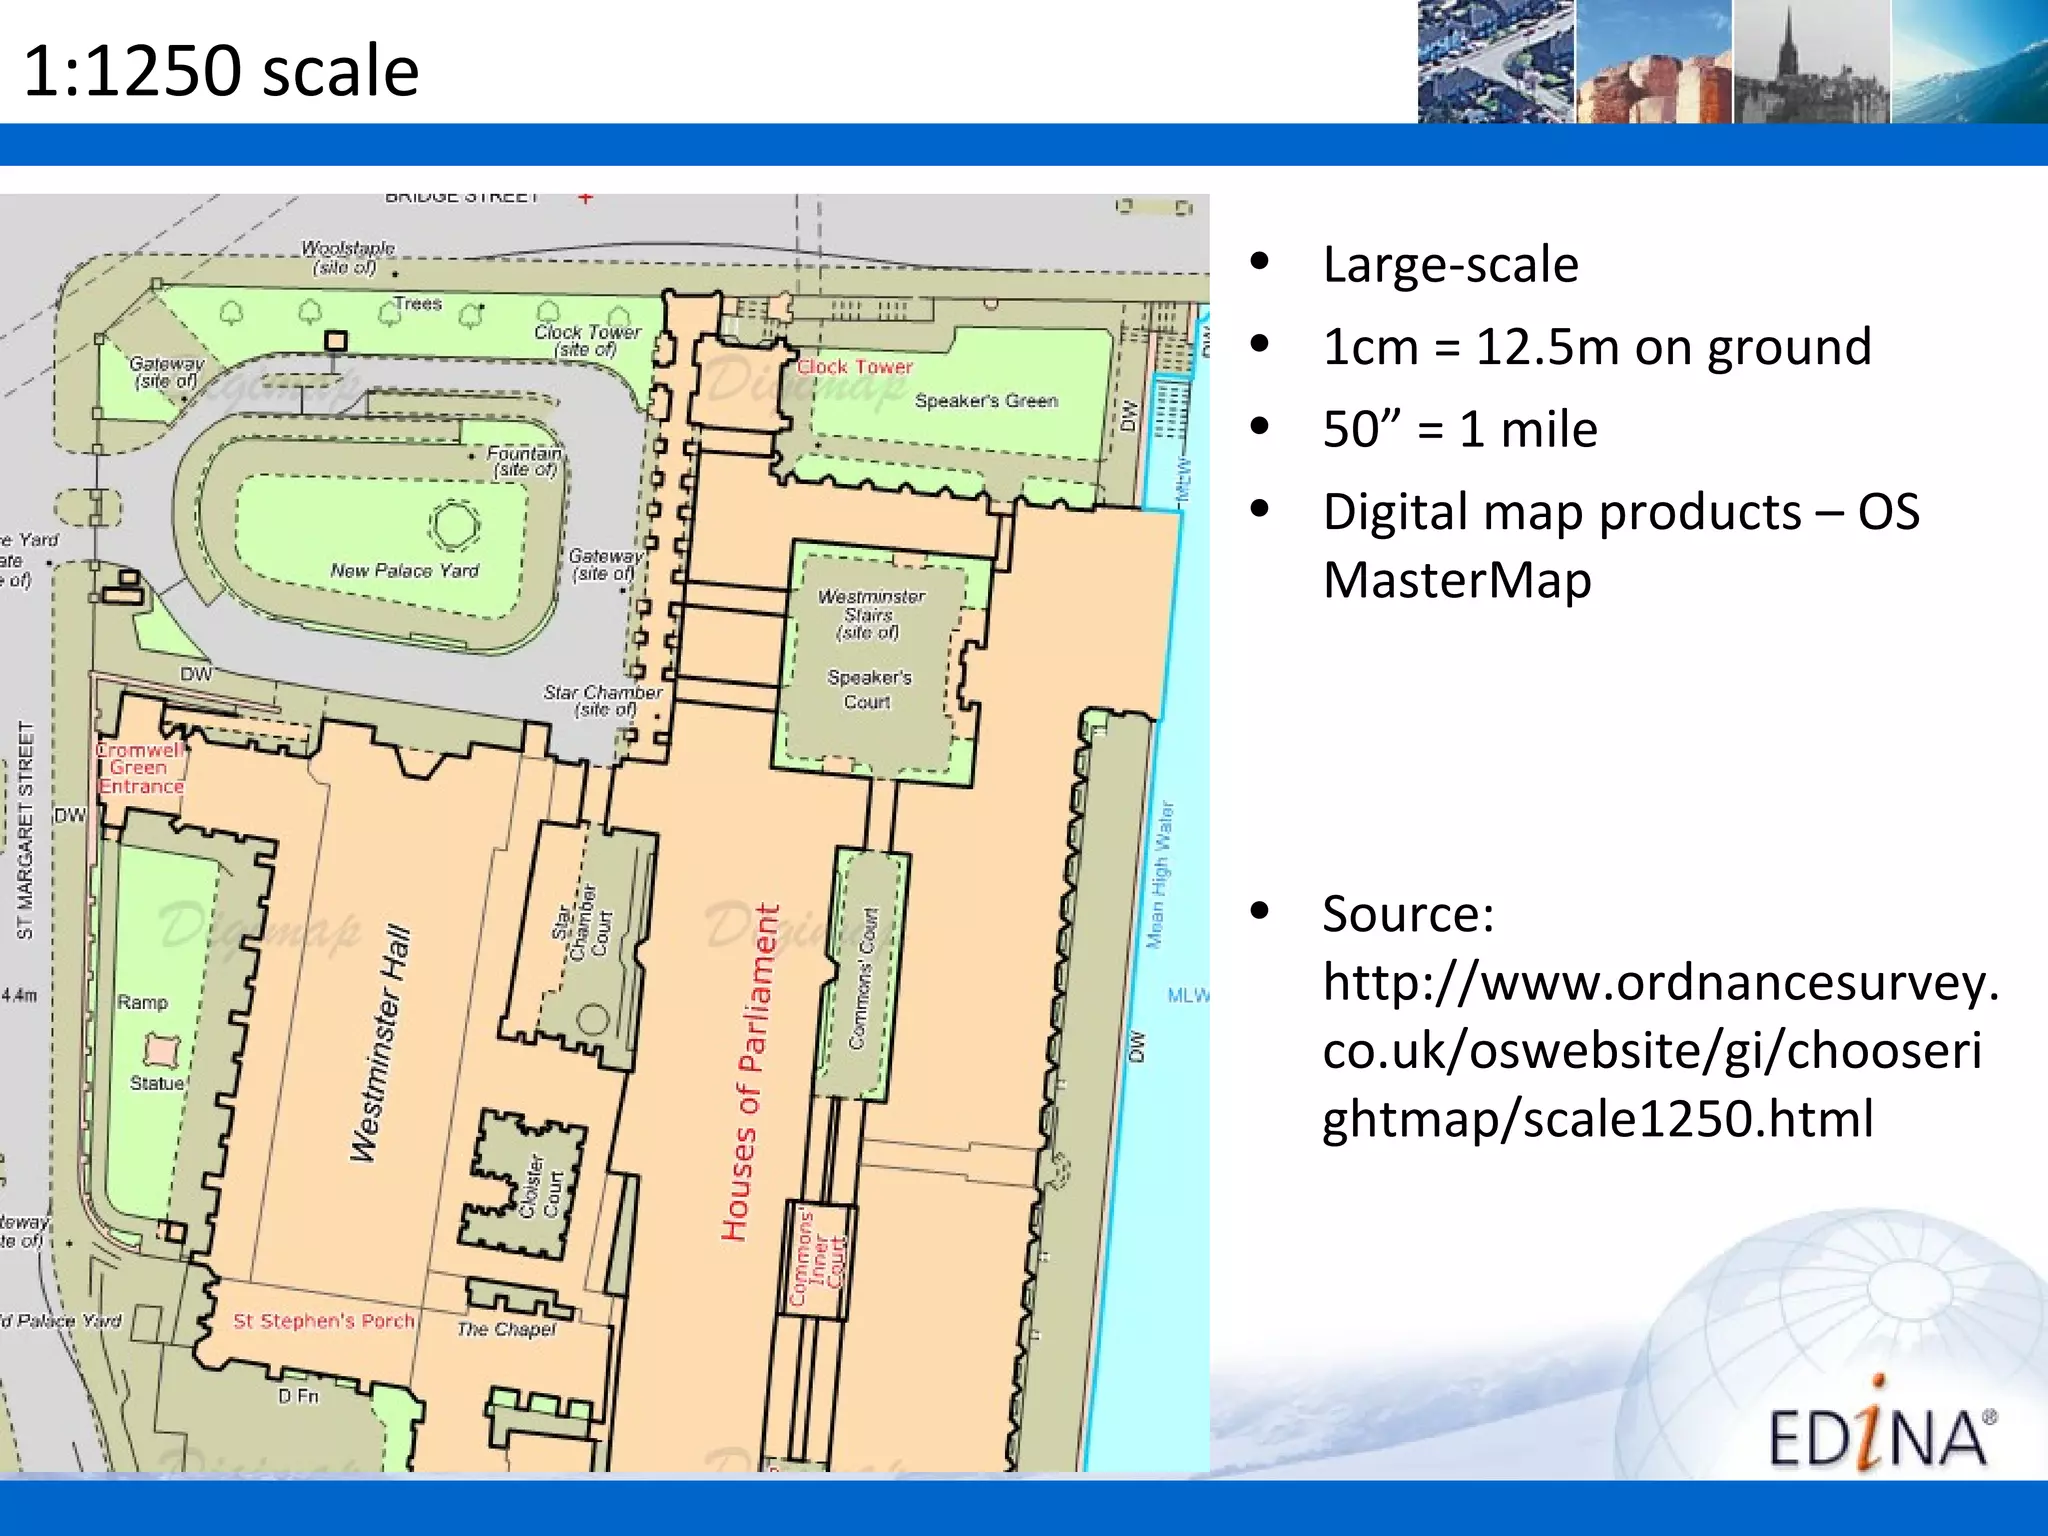Click the 'Woolstaple (site of)' label
Screen dimensions: 2048x1536
[347, 257]
